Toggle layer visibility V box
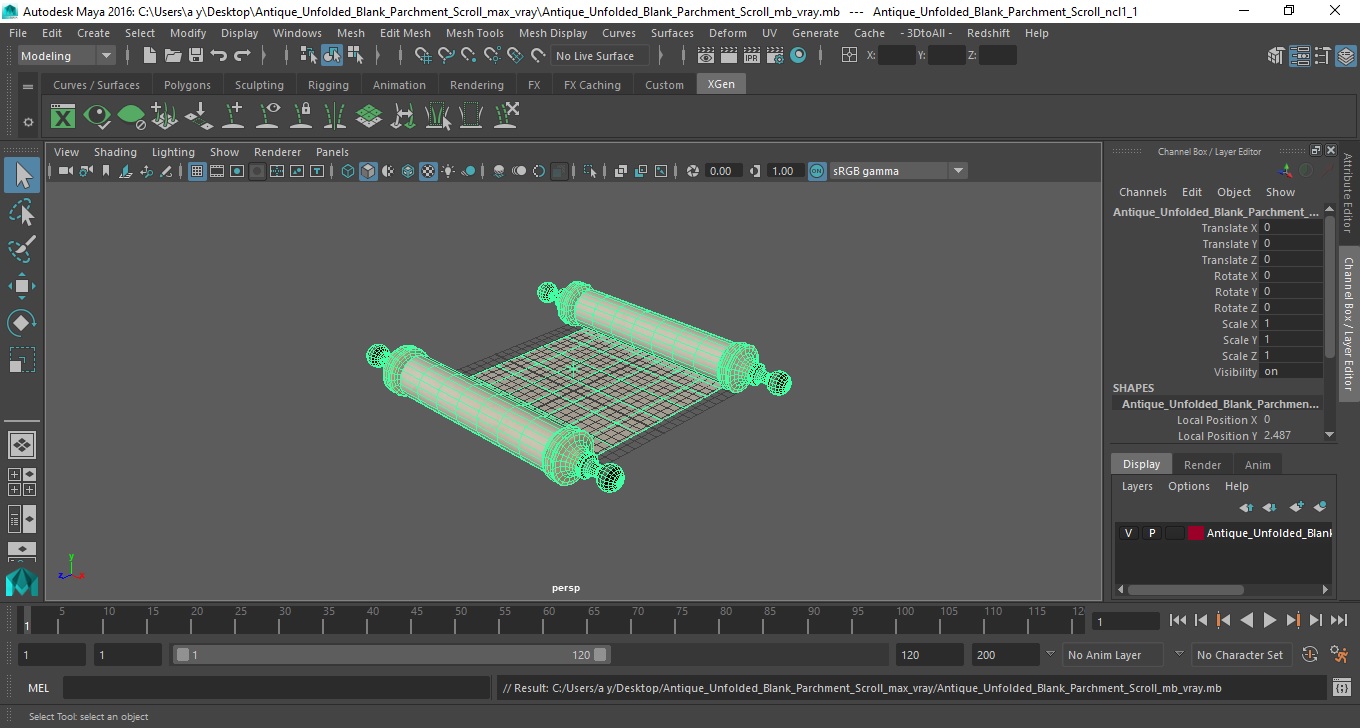This screenshot has height=728, width=1360. point(1128,533)
